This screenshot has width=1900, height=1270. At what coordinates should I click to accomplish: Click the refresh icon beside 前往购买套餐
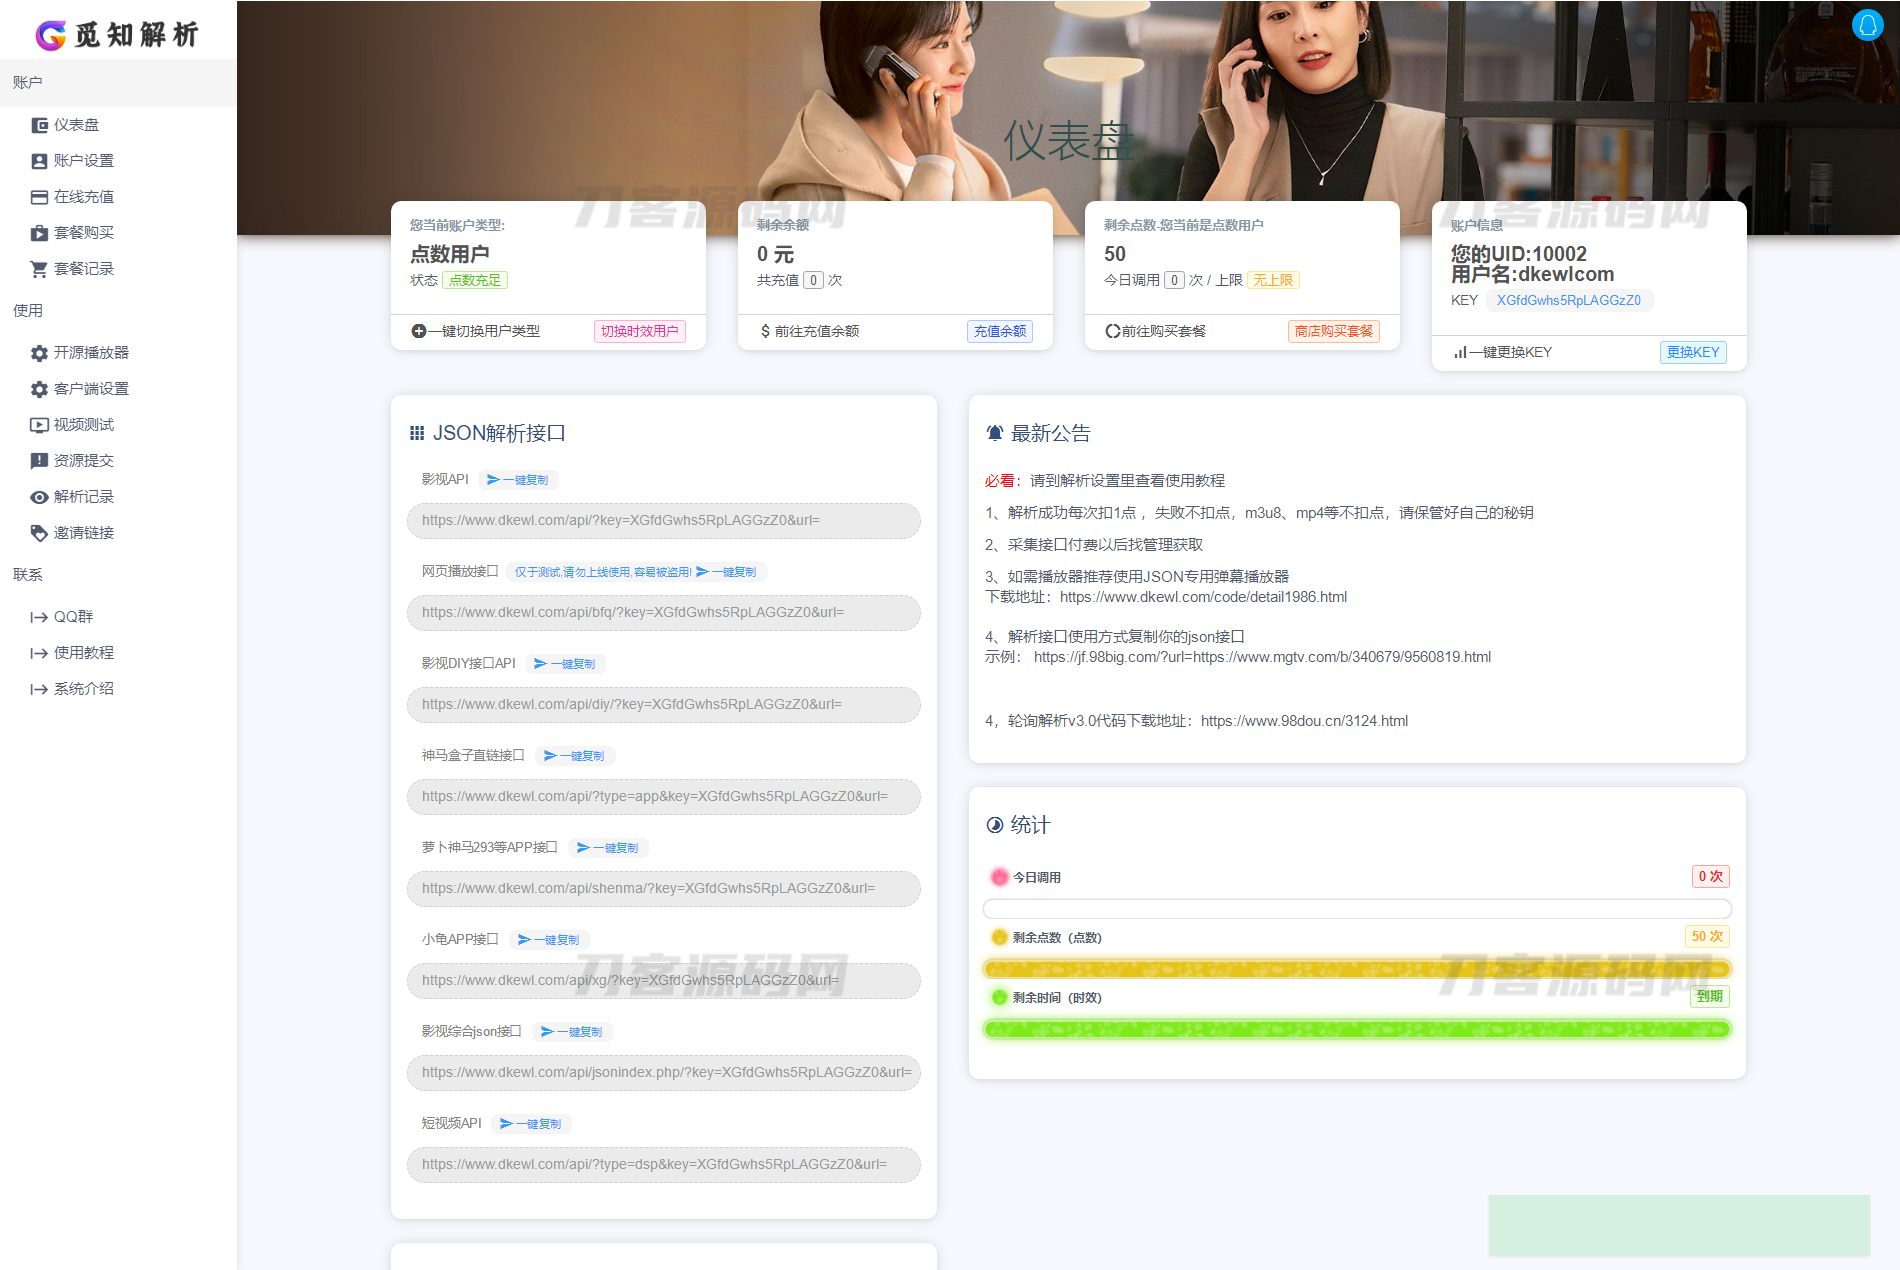[x=1112, y=331]
